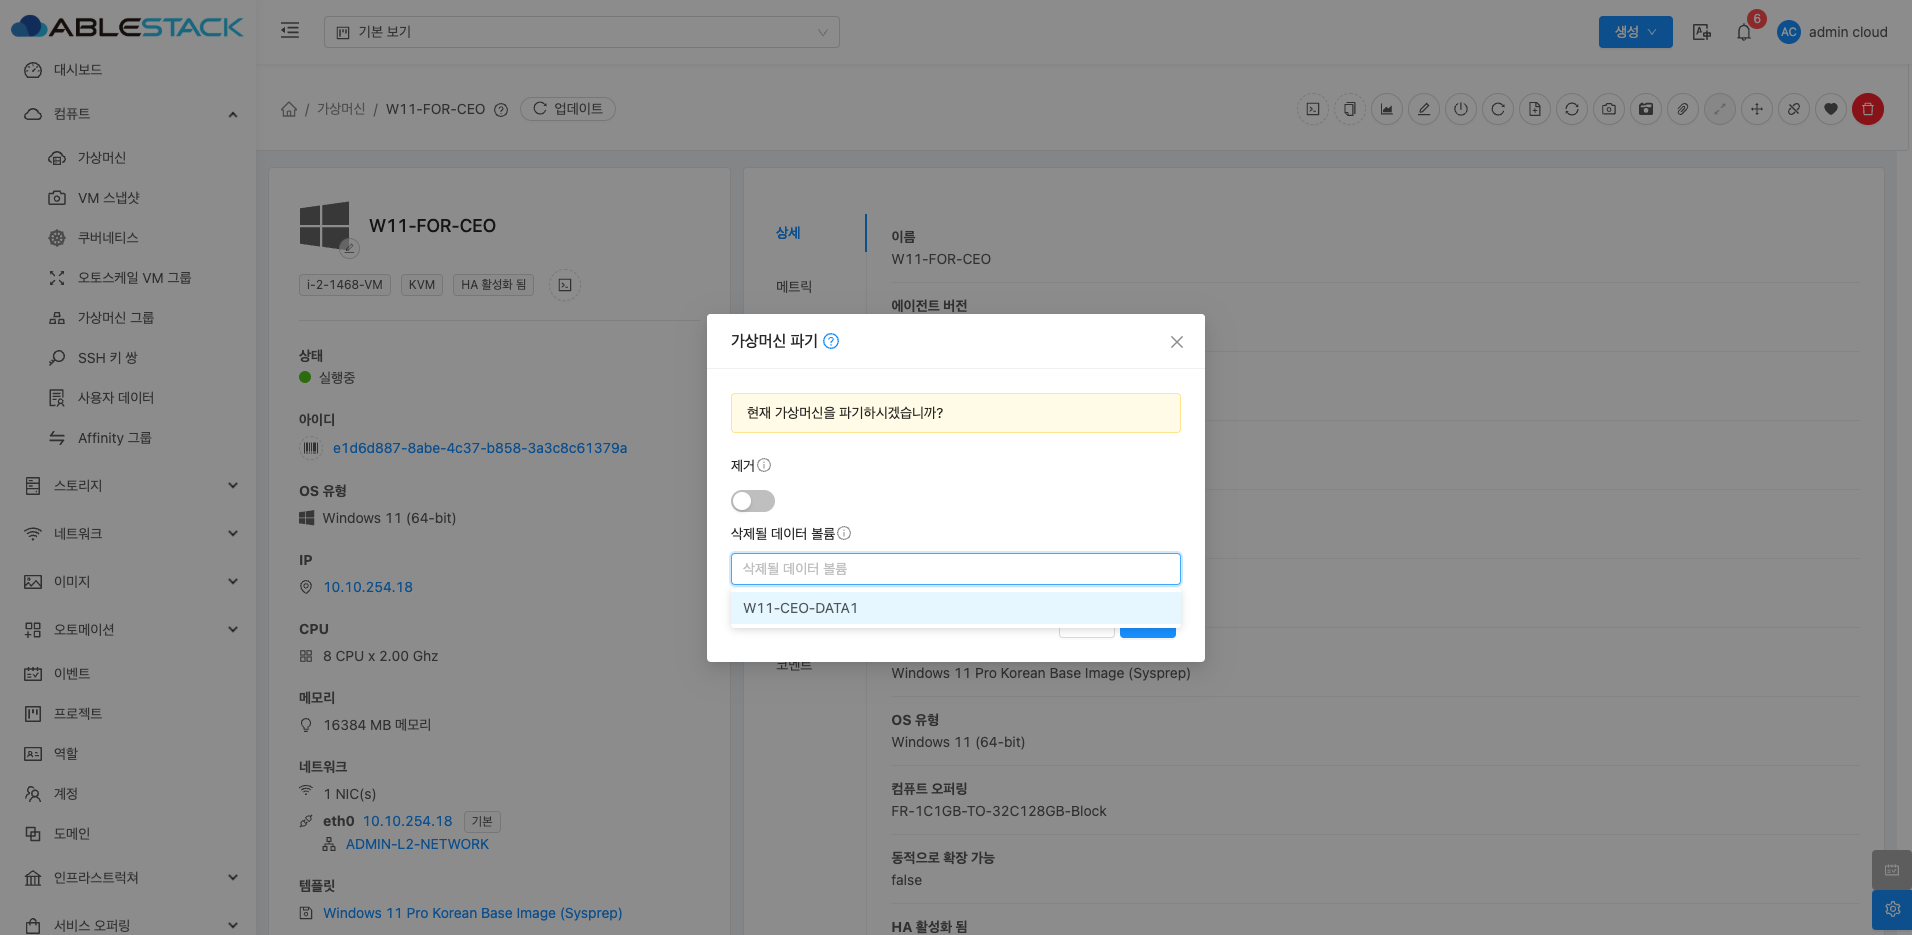Click the migrate VM four-arrow icon
The height and width of the screenshot is (935, 1912).
1757,109
